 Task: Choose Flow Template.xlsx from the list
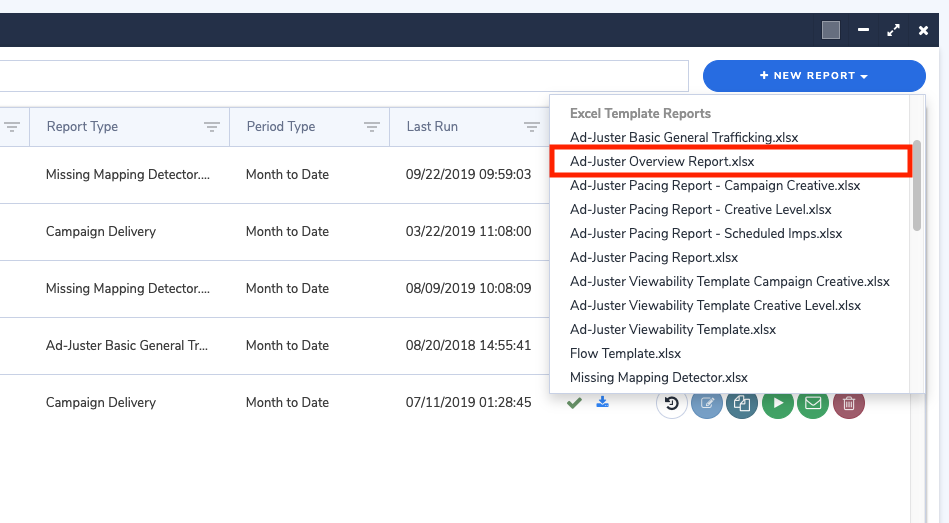tap(625, 354)
